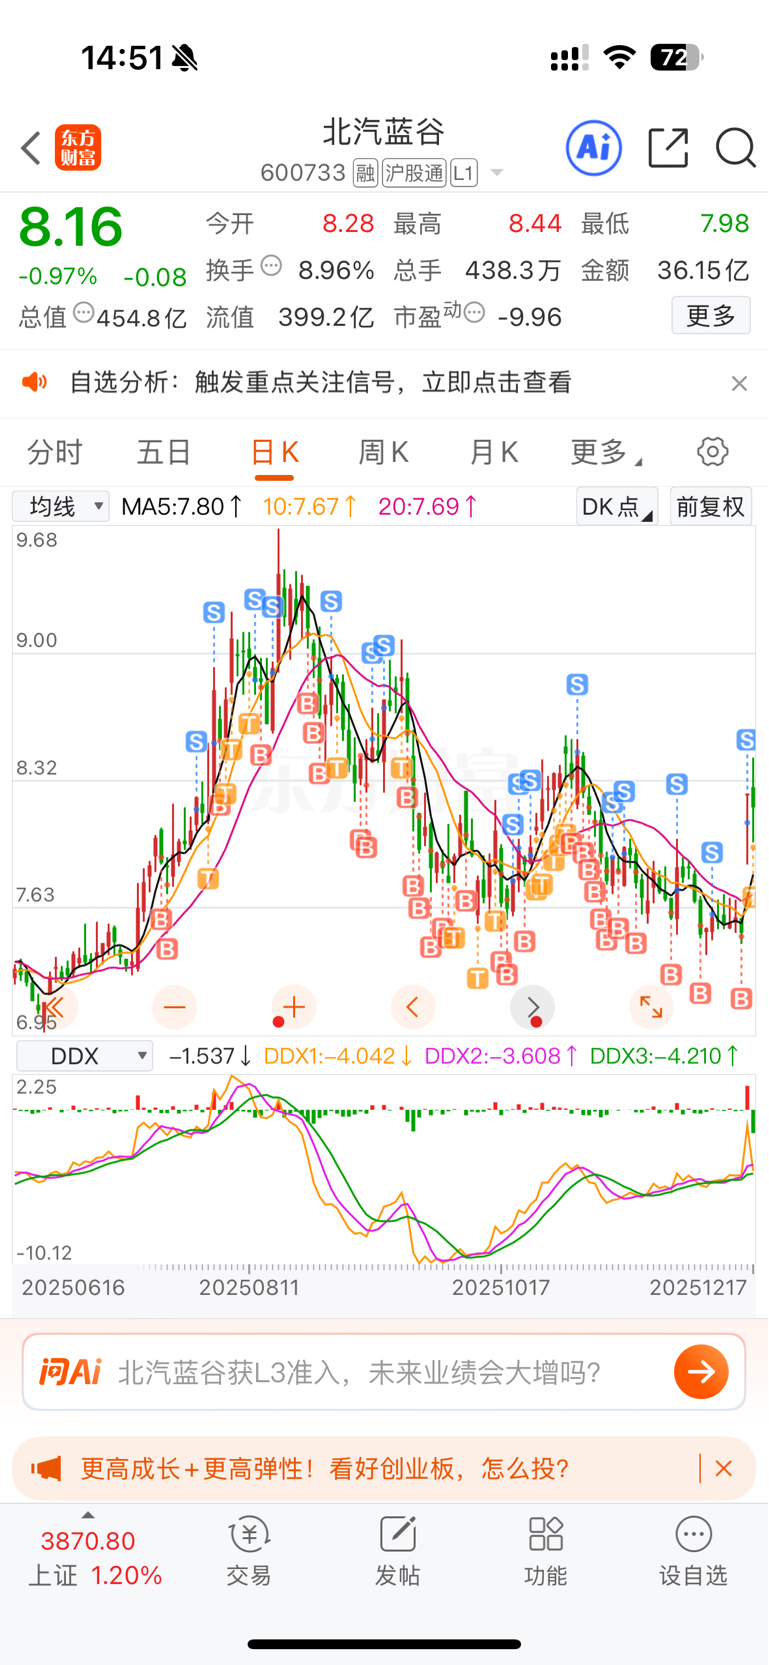Tap the L1 level tag
Image resolution: width=769 pixels, height=1665 pixels.
coord(464,173)
